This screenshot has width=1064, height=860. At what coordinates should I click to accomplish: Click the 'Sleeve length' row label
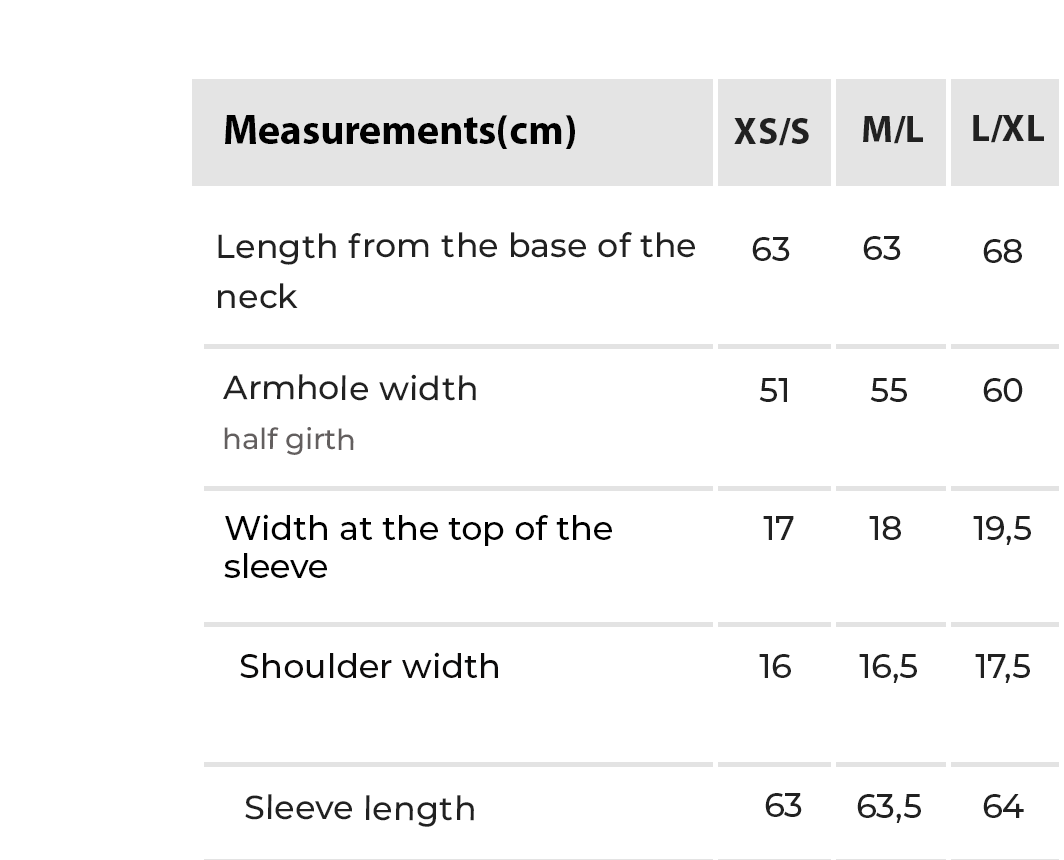click(359, 808)
